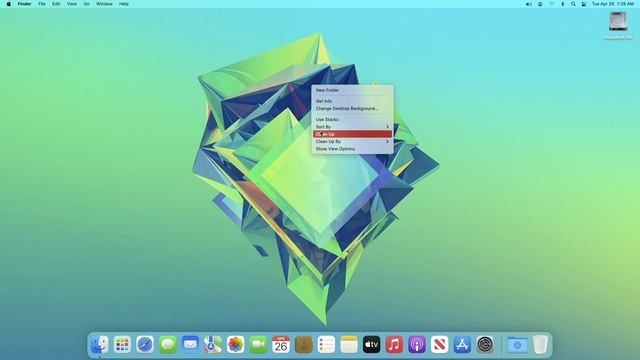Screen dimensions: 640x360
Task: Open Photos from the Dock
Action: click(236, 344)
